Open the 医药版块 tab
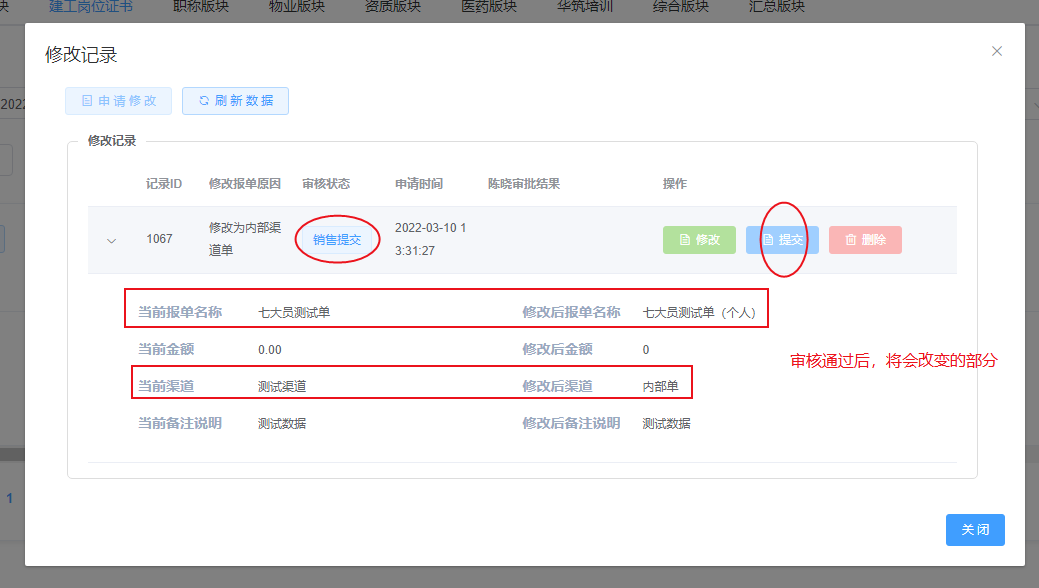 point(489,6)
